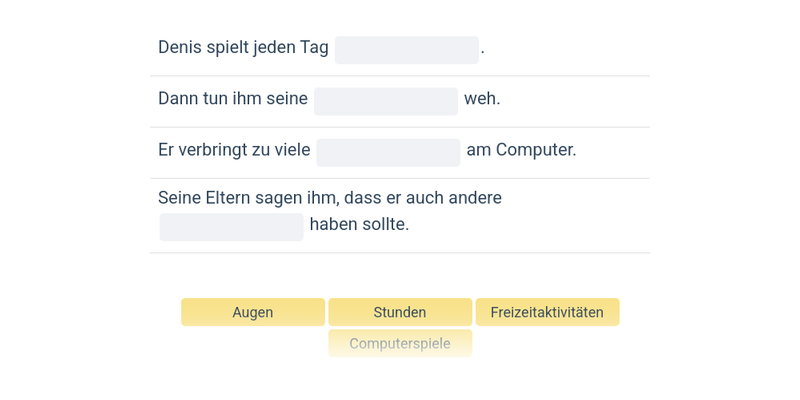800x400 pixels.
Task: Pick the "Augen" word chip
Action: [253, 312]
